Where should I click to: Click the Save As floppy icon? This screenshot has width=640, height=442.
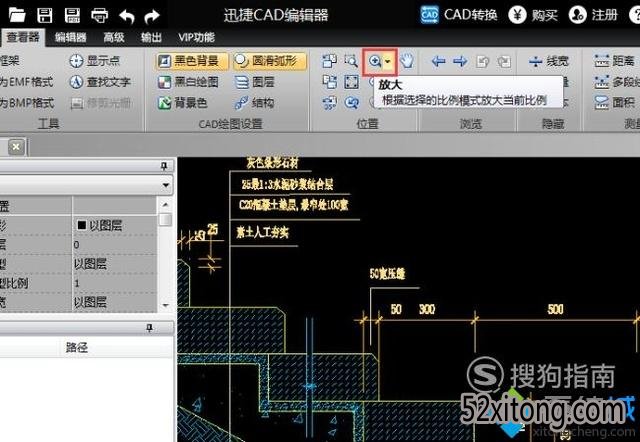pos(72,16)
